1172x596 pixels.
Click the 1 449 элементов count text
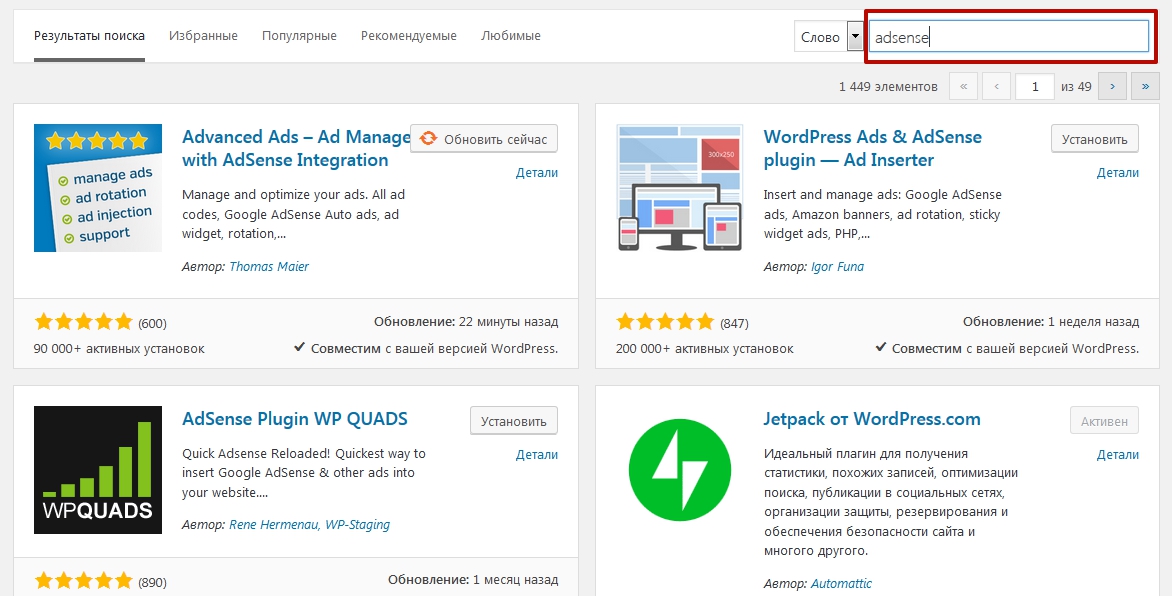(x=888, y=87)
